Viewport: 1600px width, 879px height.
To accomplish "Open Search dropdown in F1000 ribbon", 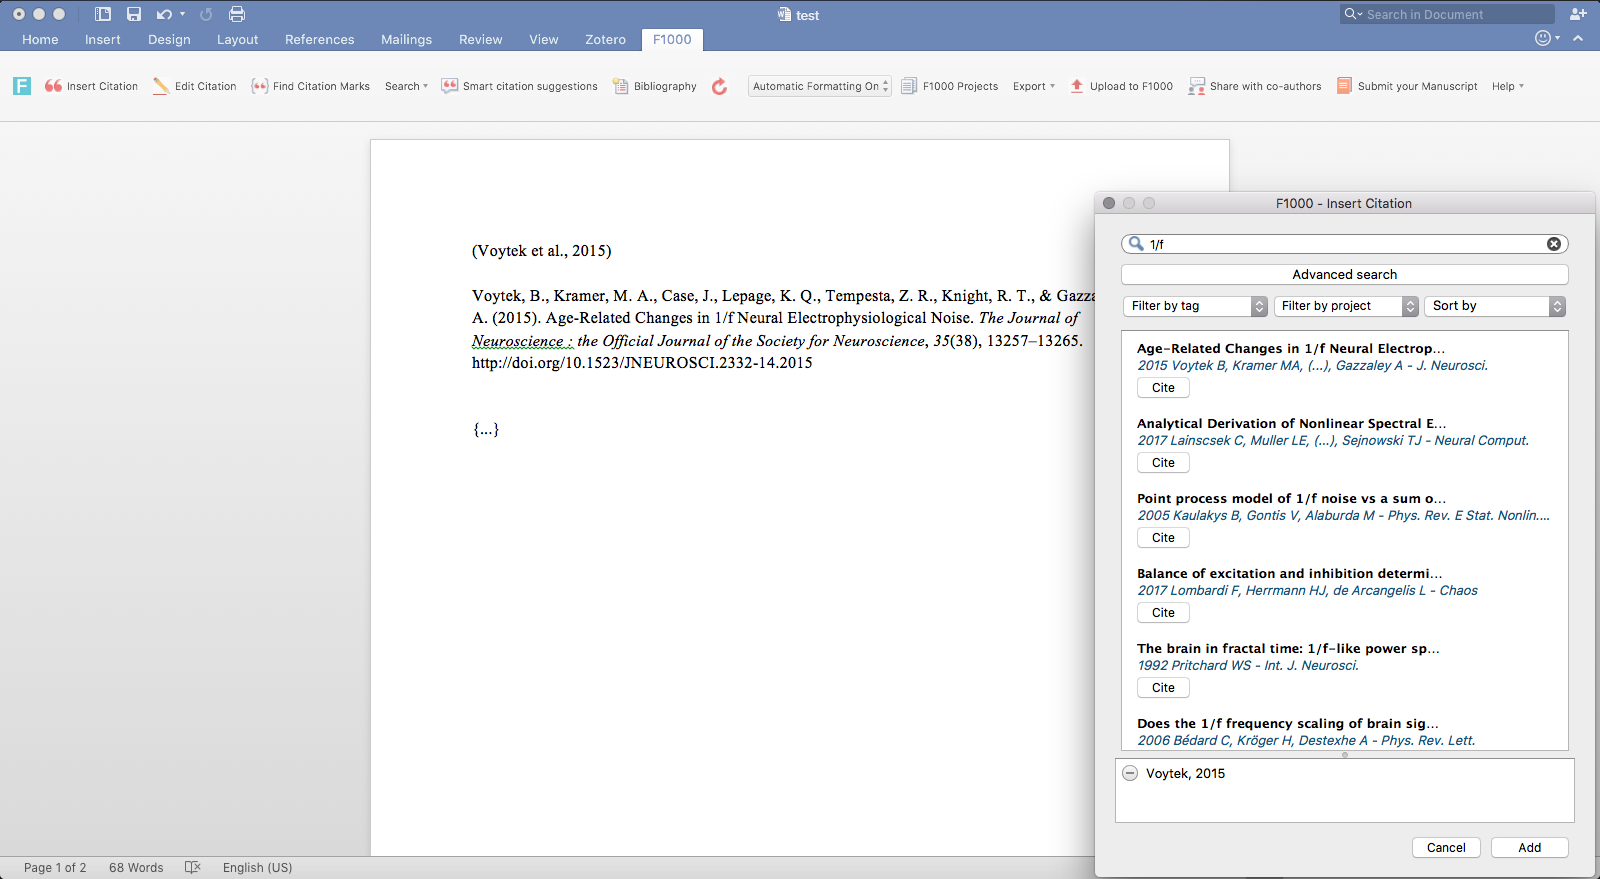I will click(x=406, y=86).
